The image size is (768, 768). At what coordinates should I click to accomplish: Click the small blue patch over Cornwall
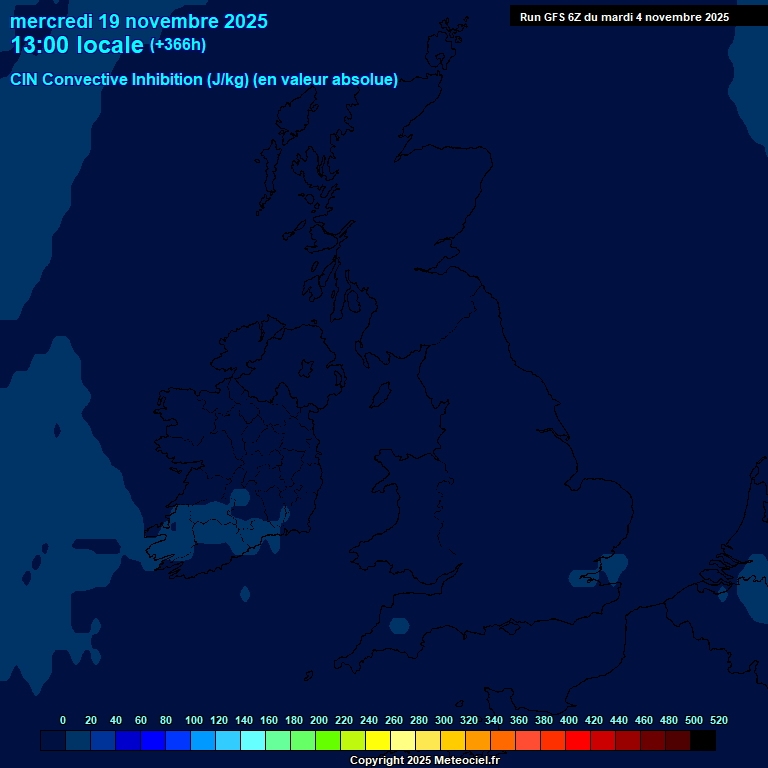pos(399,626)
